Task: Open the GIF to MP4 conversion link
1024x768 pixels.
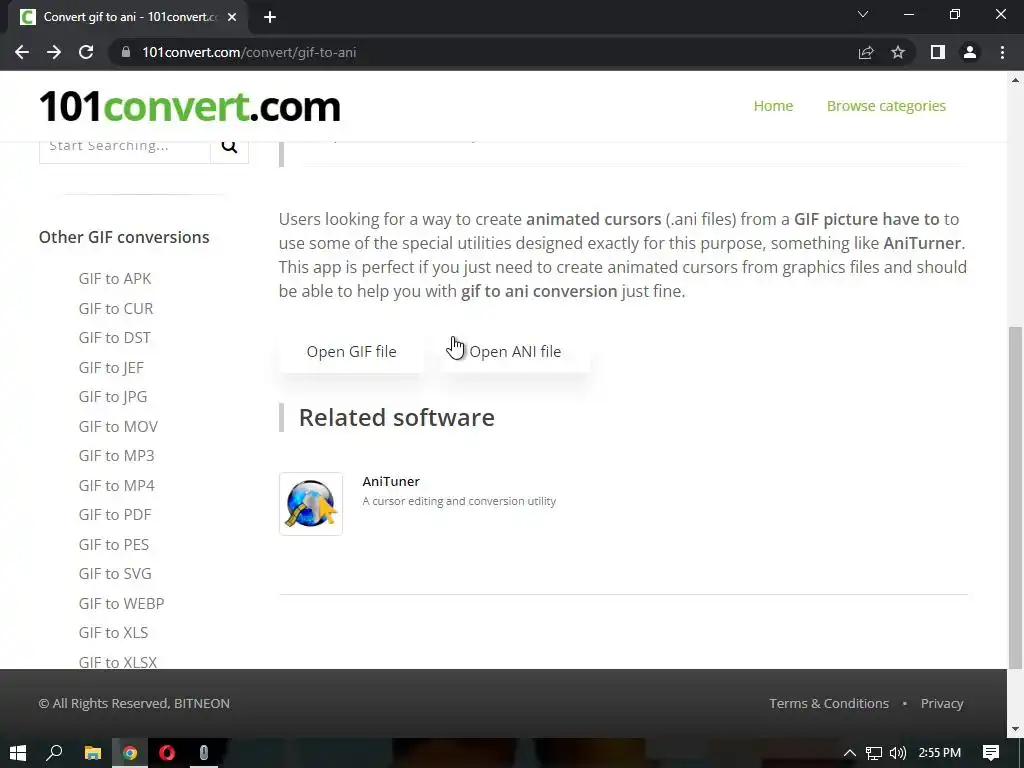Action: [x=116, y=485]
